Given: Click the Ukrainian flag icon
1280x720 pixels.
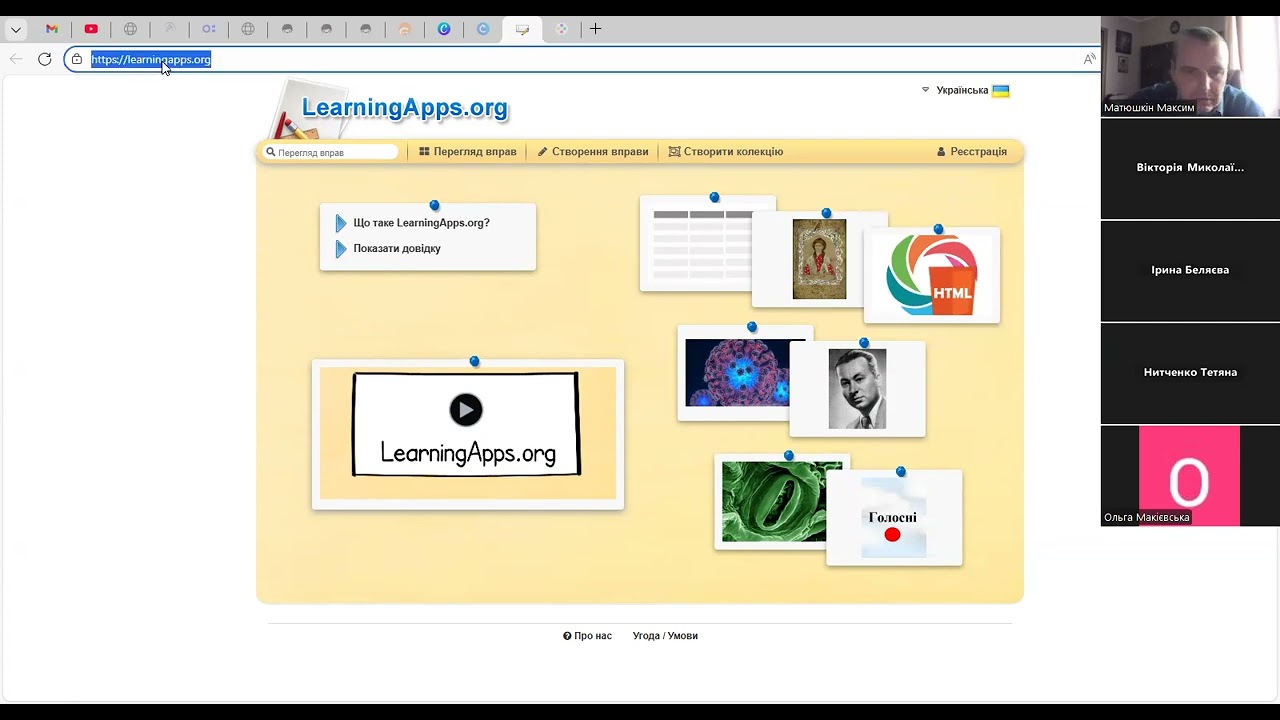Looking at the screenshot, I should [x=1001, y=90].
